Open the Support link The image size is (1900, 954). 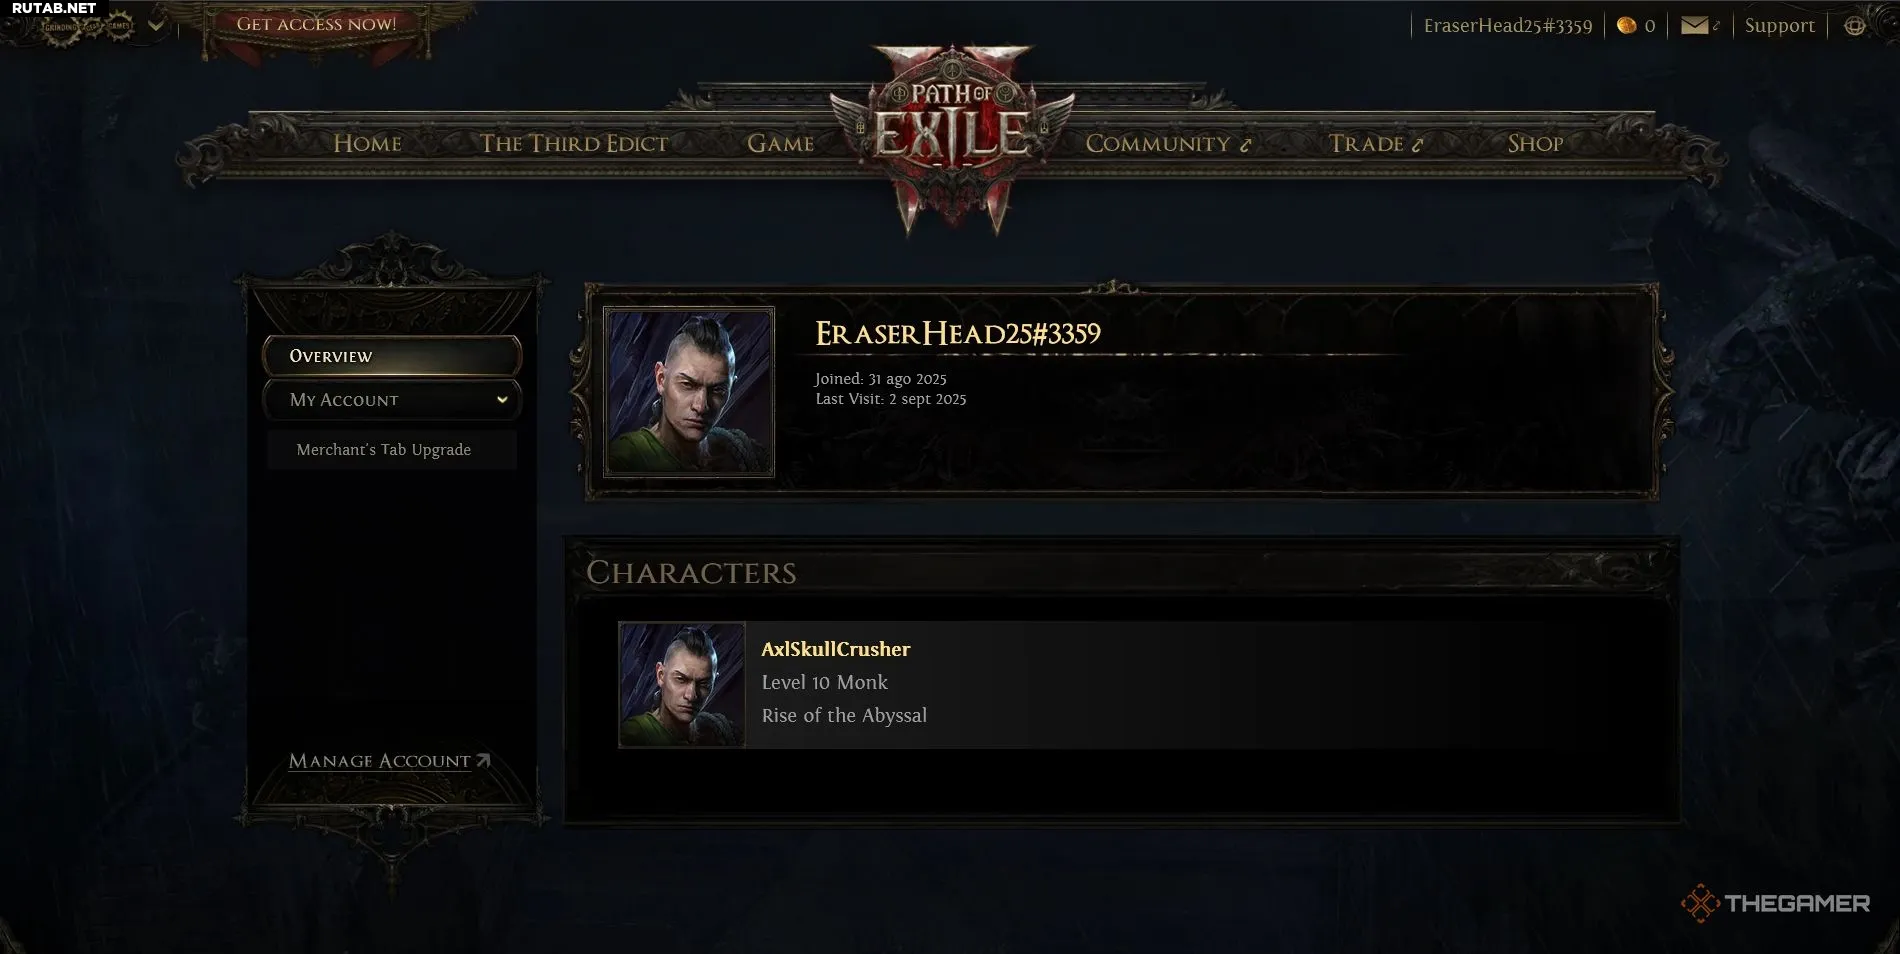[x=1779, y=26]
